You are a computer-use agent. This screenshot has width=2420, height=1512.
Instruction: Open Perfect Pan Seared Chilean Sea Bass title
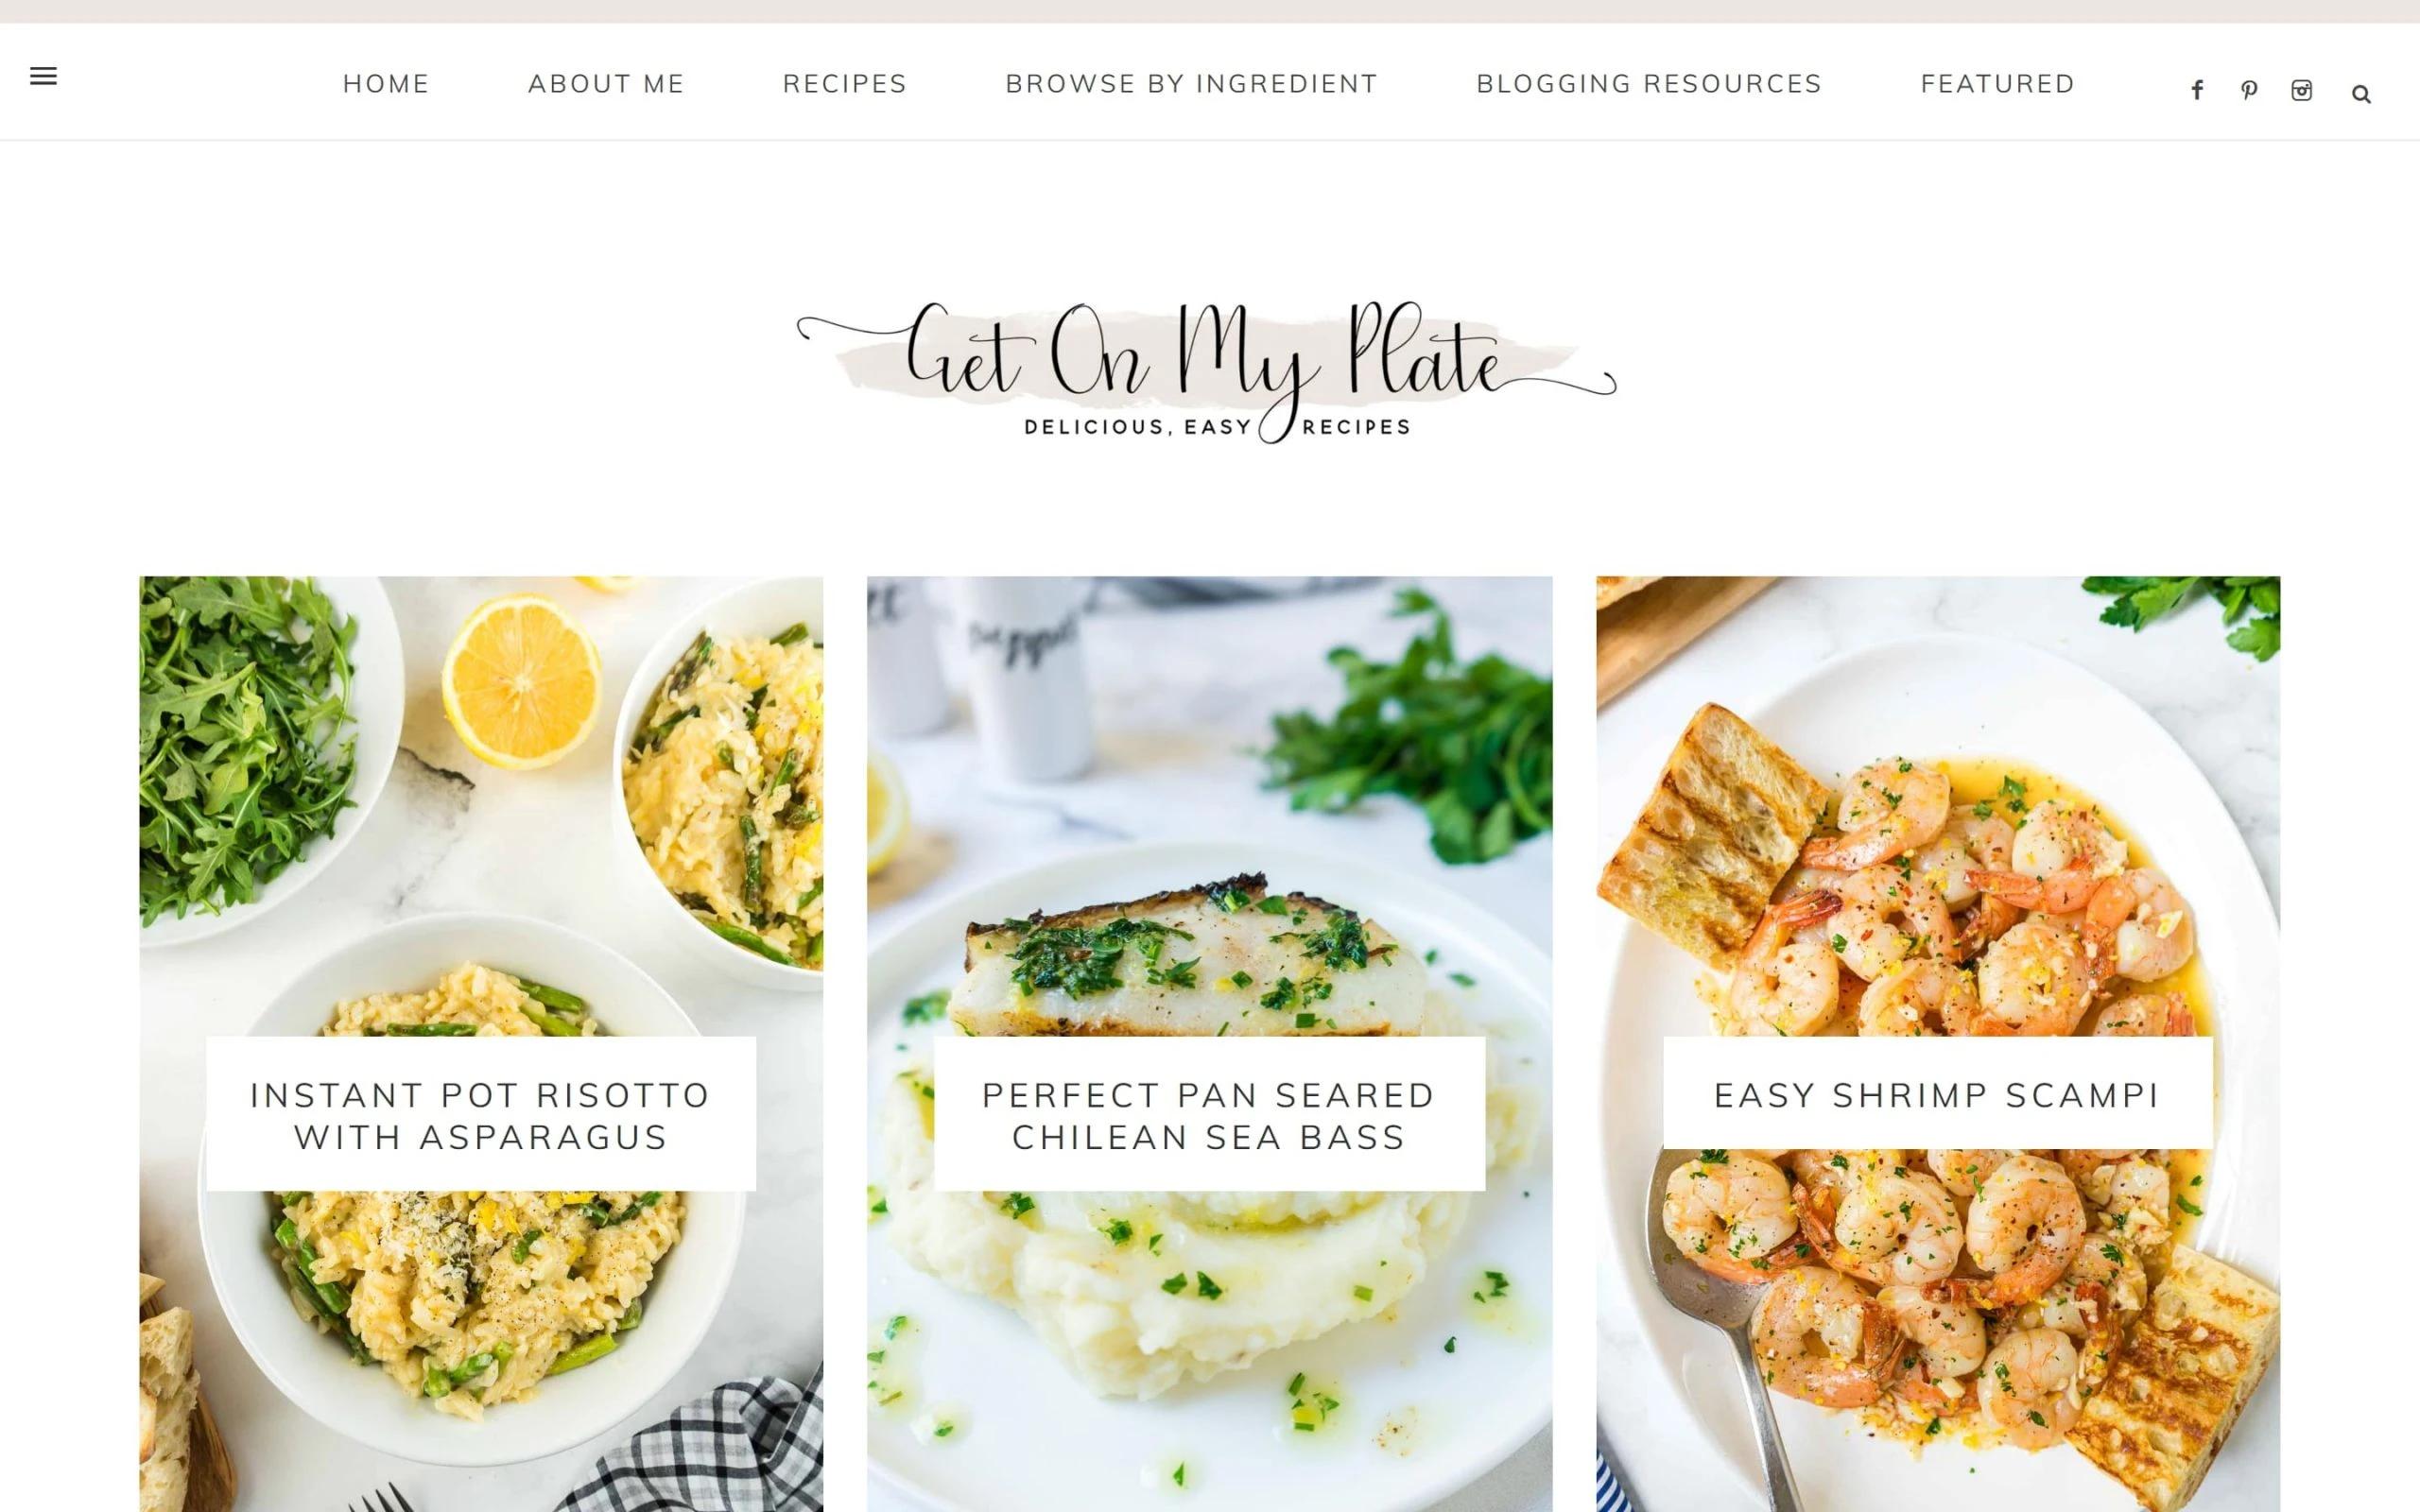pos(1209,1116)
